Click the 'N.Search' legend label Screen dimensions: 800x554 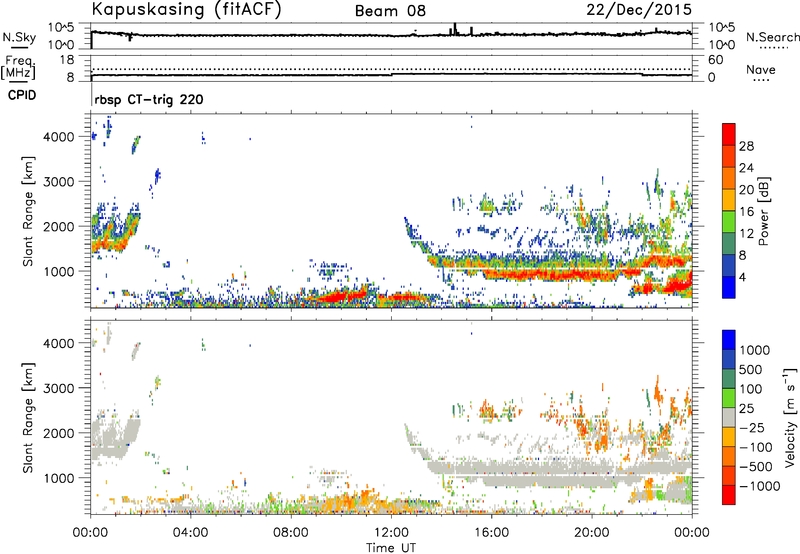click(x=772, y=37)
